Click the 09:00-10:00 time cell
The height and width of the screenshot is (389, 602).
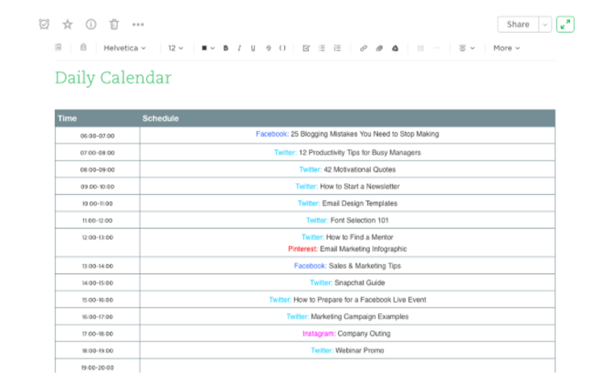(x=98, y=186)
